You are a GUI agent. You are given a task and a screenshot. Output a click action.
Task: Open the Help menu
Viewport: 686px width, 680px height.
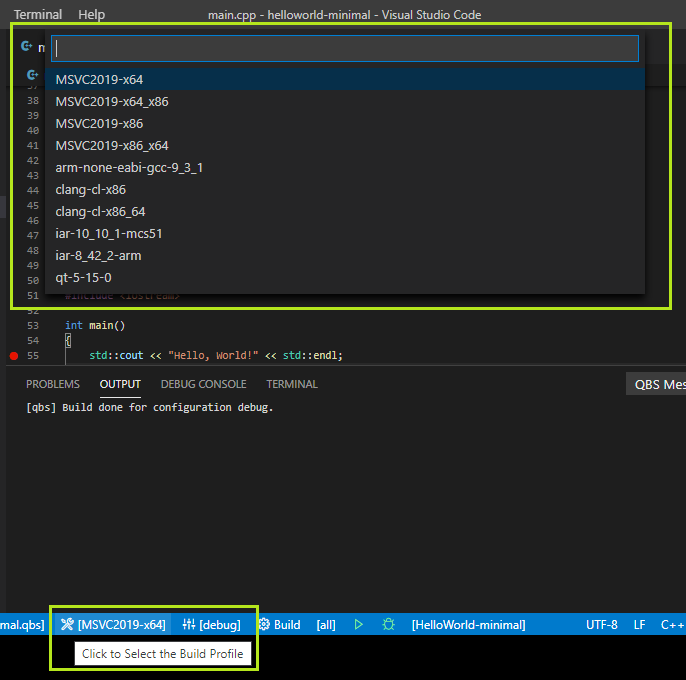[91, 15]
